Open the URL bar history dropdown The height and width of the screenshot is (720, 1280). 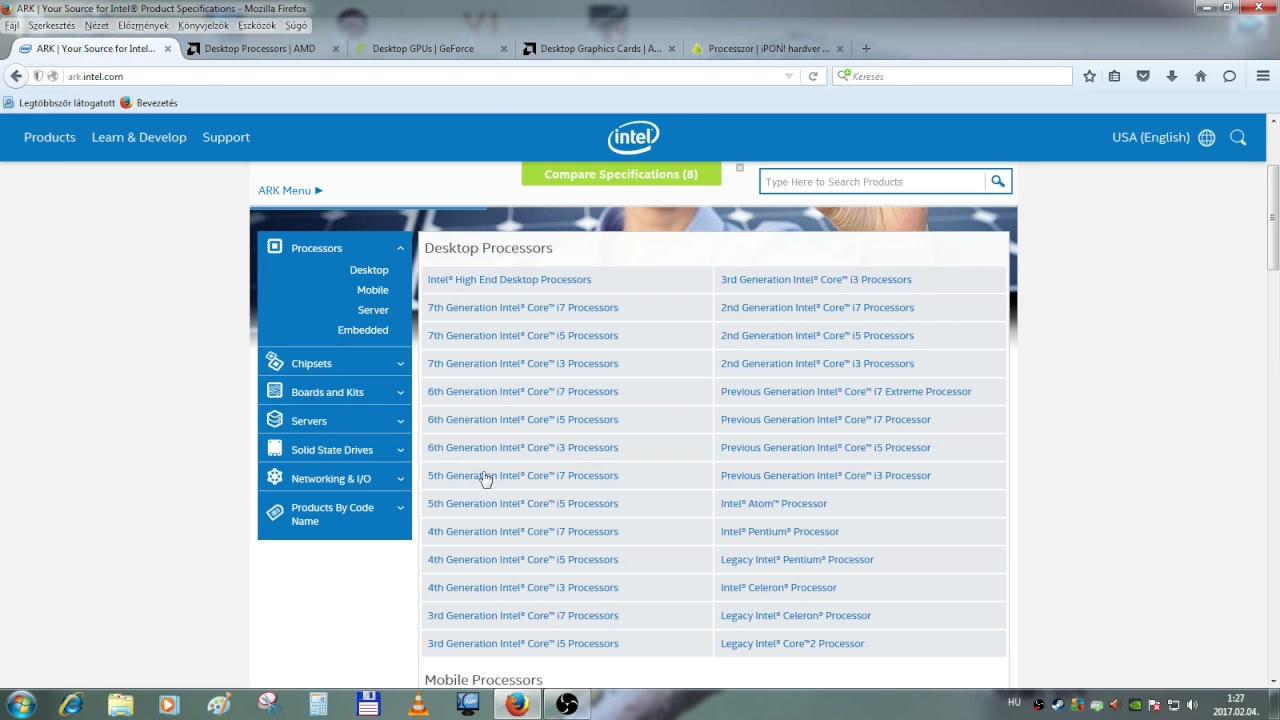[x=789, y=76]
